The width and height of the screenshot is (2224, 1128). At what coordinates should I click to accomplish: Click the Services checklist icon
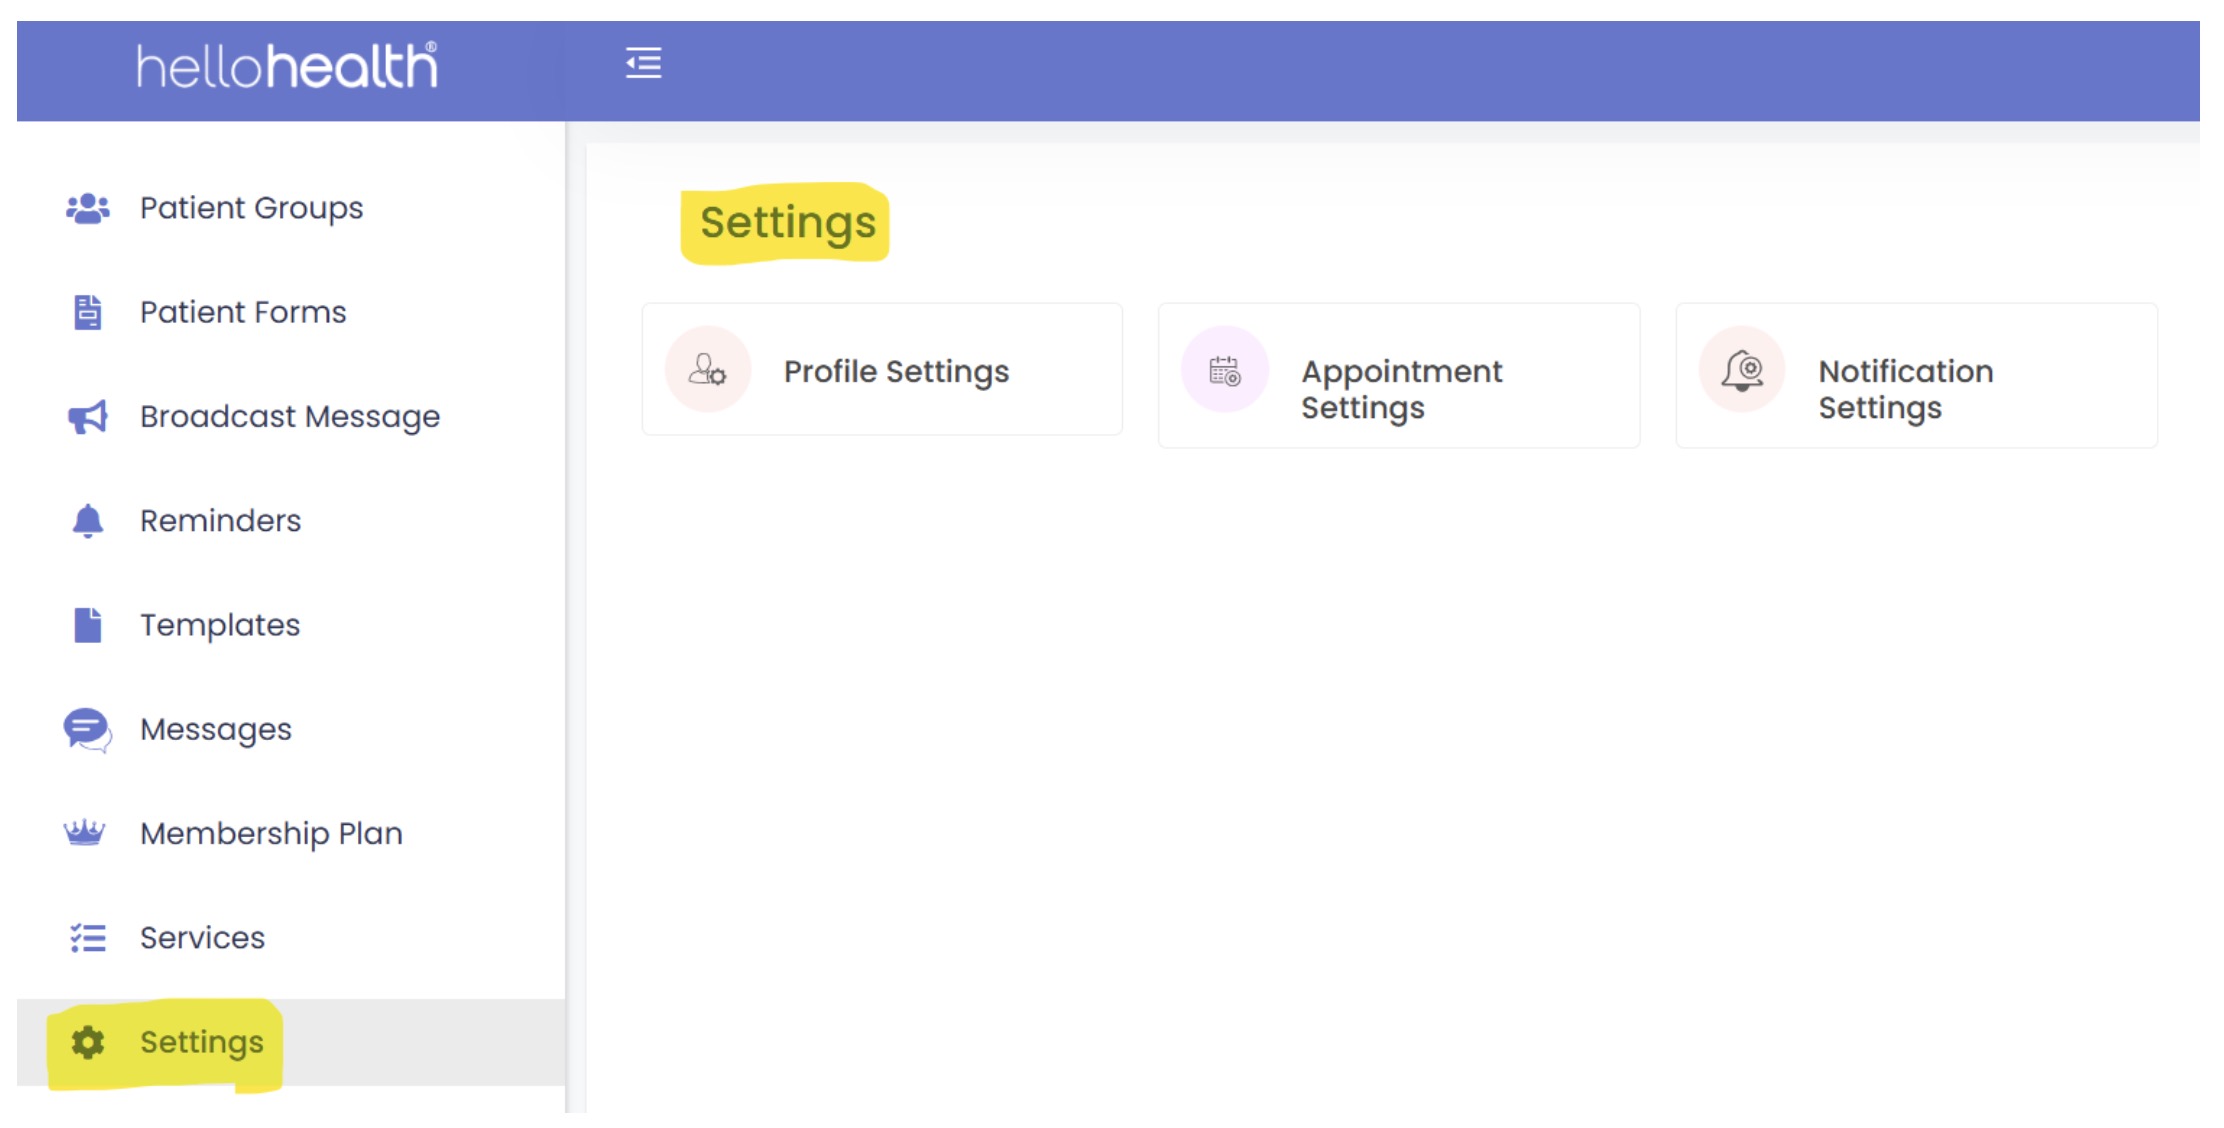pyautogui.click(x=88, y=938)
